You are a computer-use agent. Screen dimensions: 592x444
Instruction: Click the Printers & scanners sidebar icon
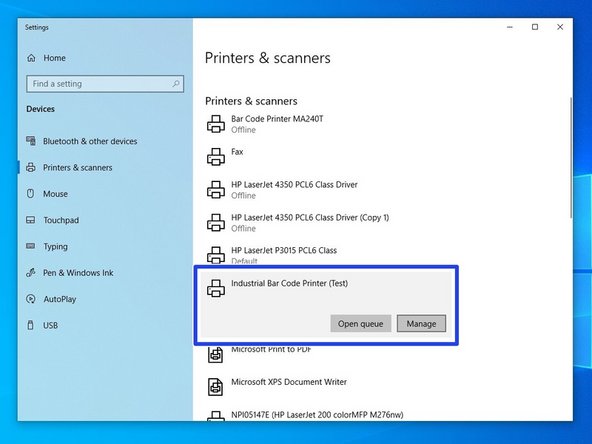click(31, 167)
